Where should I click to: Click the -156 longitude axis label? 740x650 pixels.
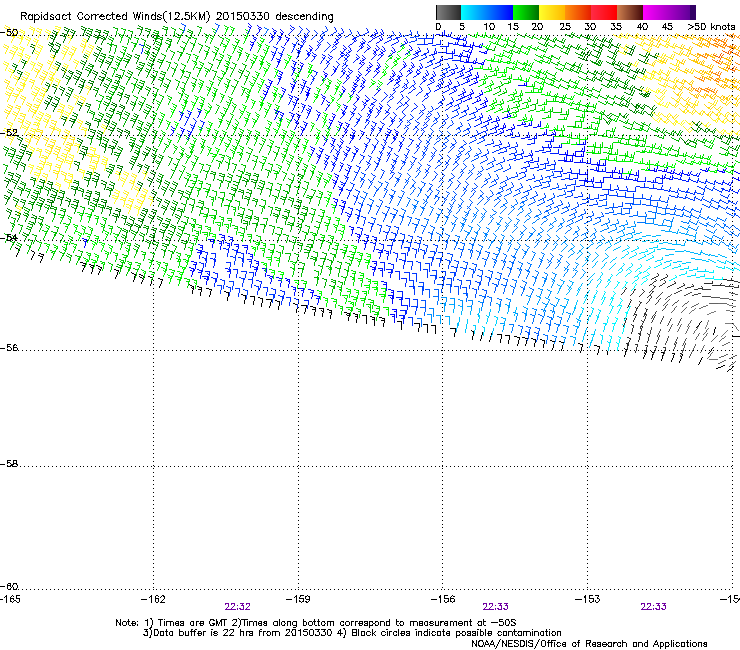[443, 599]
